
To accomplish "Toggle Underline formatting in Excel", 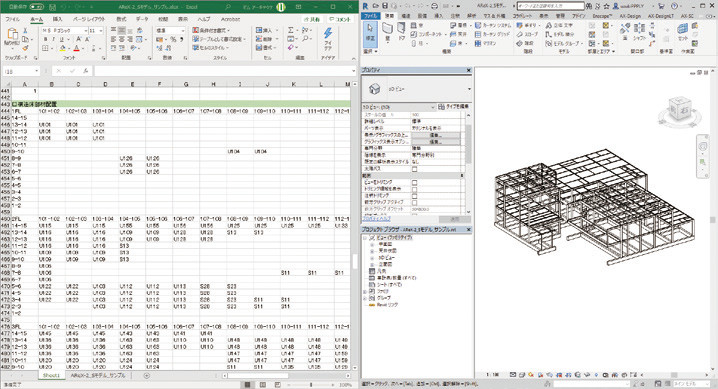I will (x=61, y=39).
